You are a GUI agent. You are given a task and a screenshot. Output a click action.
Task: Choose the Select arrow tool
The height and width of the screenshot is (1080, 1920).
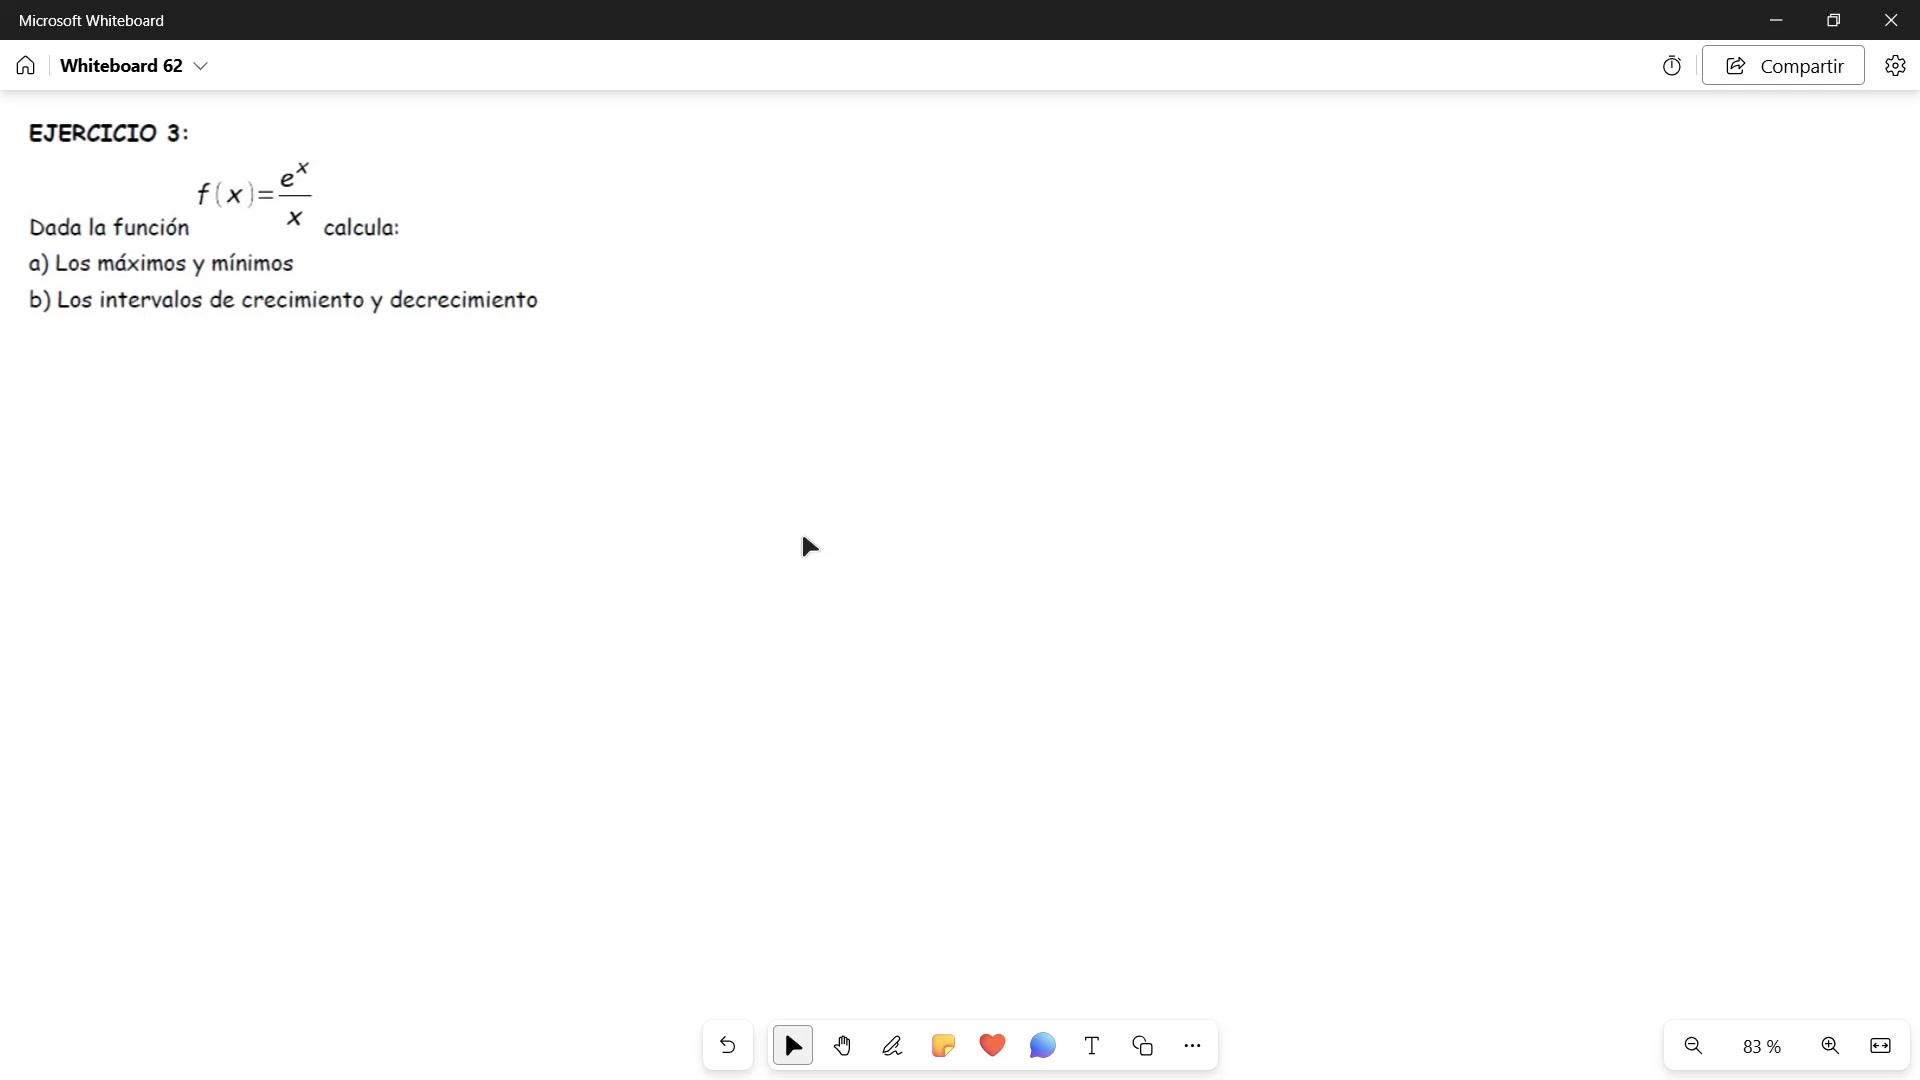pos(793,1046)
